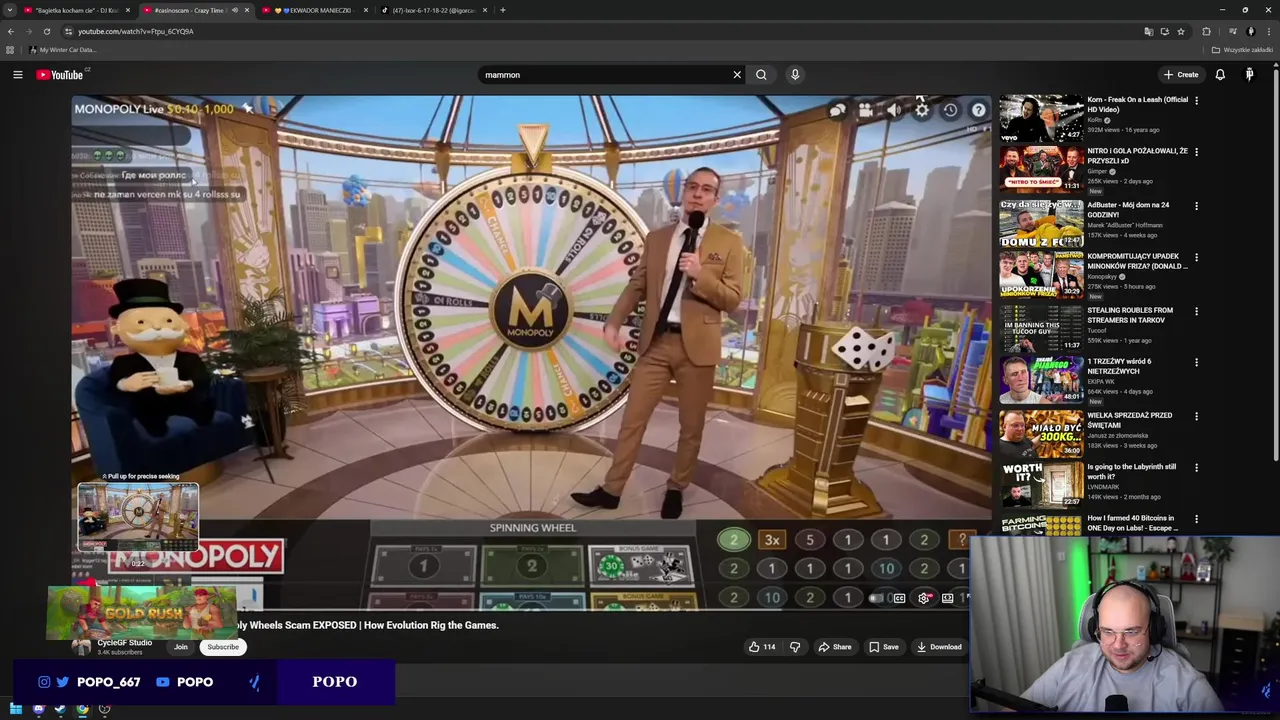This screenshot has height=720, width=1280.
Task: Open the YouTube account avatar menu
Action: click(x=1249, y=75)
